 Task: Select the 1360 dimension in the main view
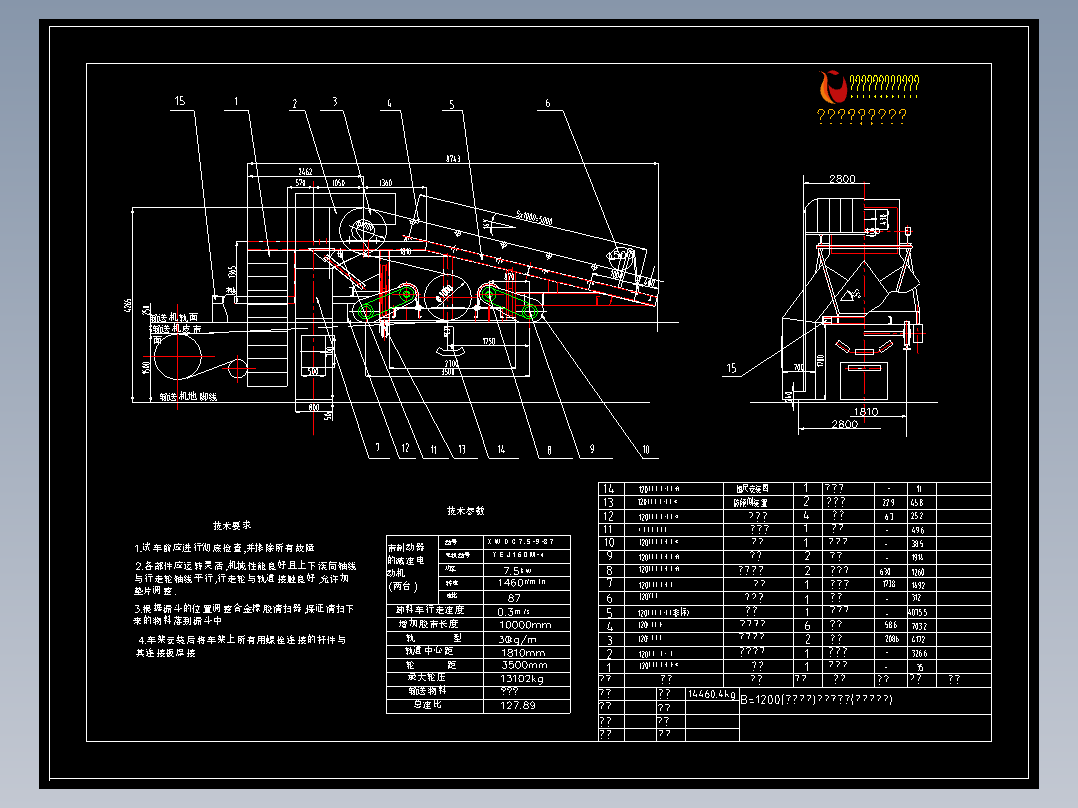386,183
